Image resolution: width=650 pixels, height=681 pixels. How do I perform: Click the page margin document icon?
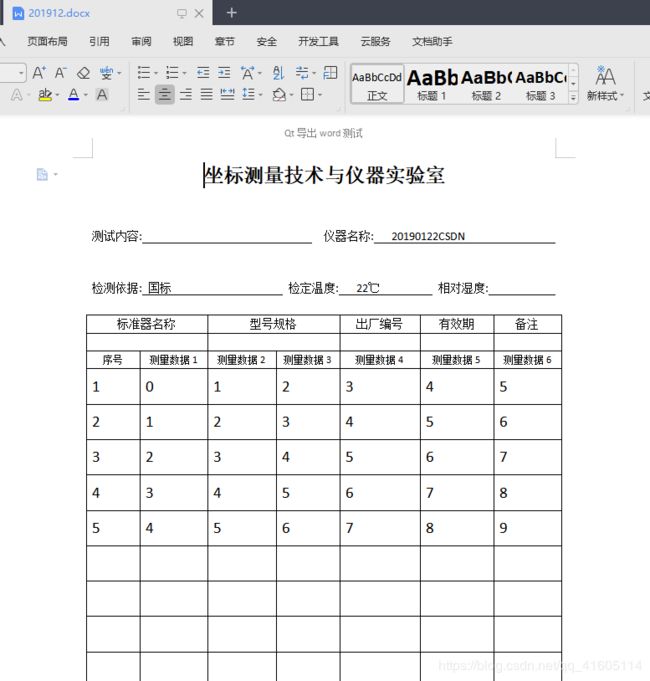pos(42,175)
